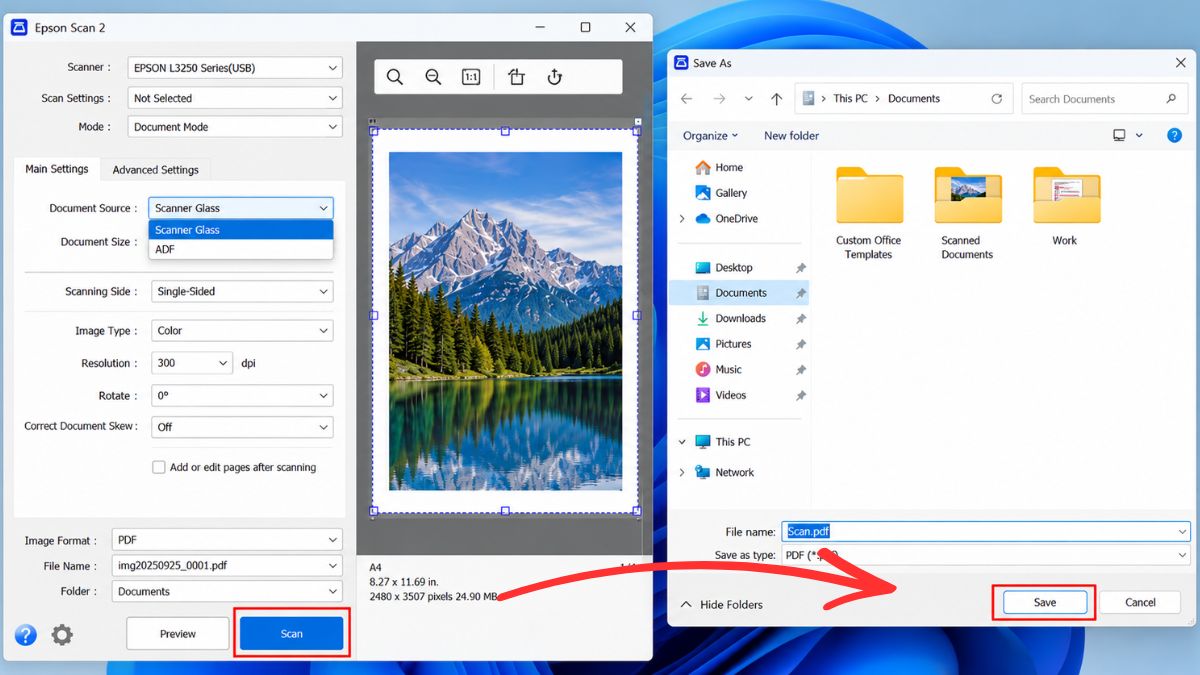Viewport: 1200px width, 675px height.
Task: Open the Save as type dropdown
Action: click(x=985, y=555)
